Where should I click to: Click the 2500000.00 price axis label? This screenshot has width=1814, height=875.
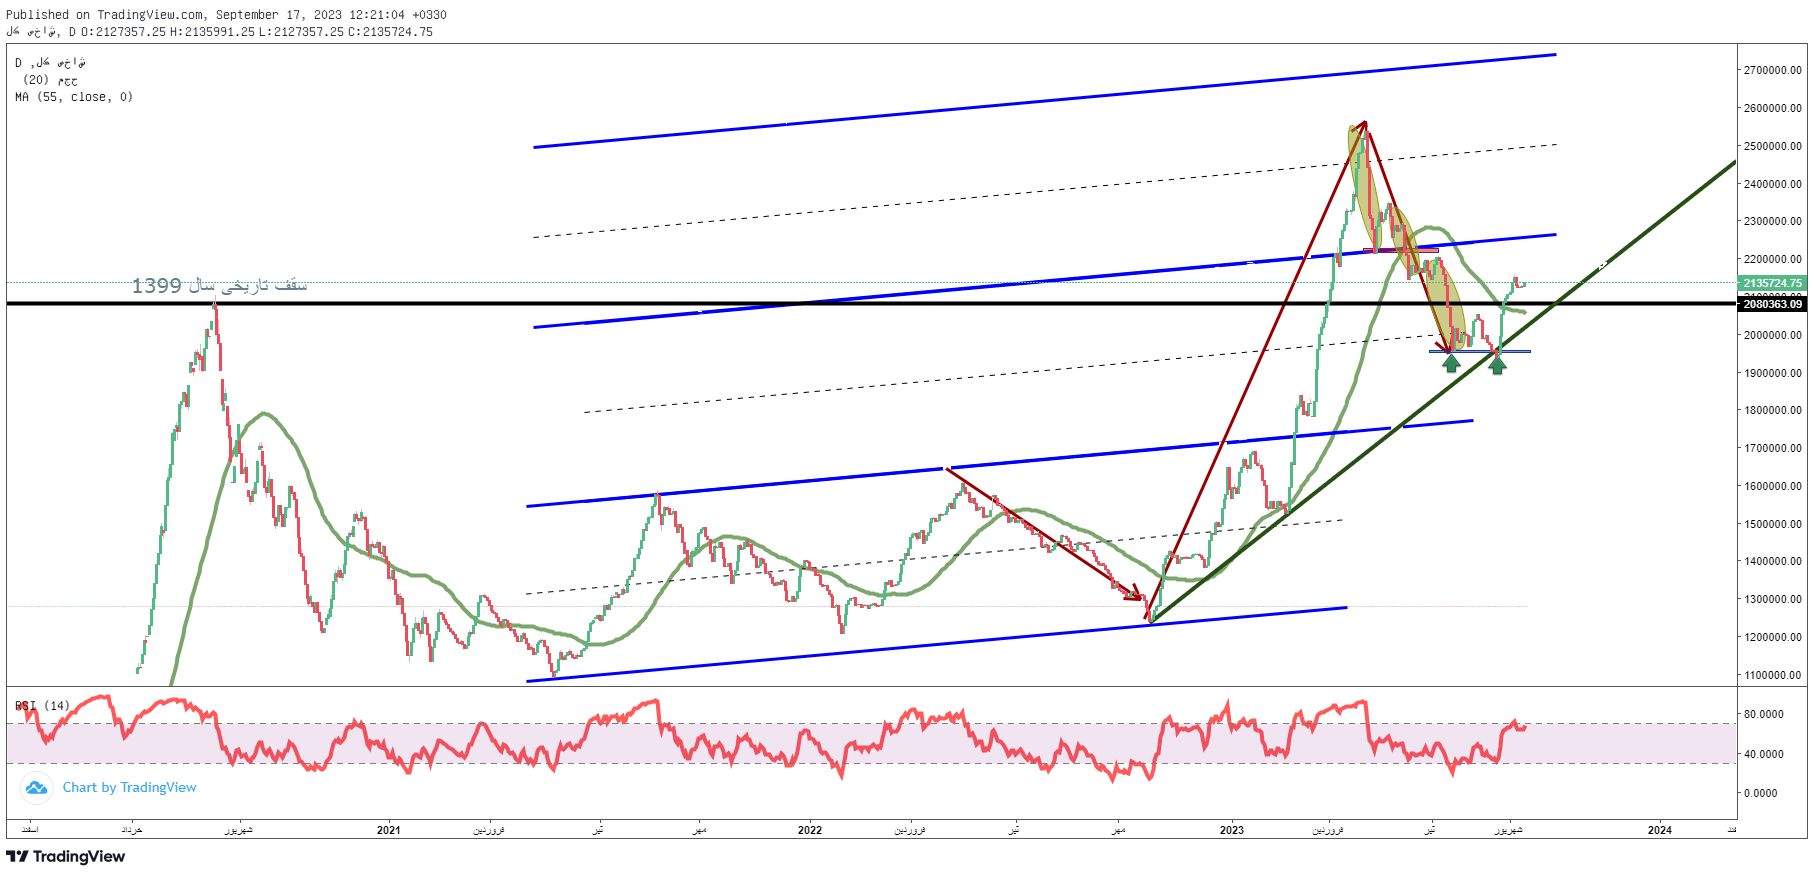tap(1772, 146)
